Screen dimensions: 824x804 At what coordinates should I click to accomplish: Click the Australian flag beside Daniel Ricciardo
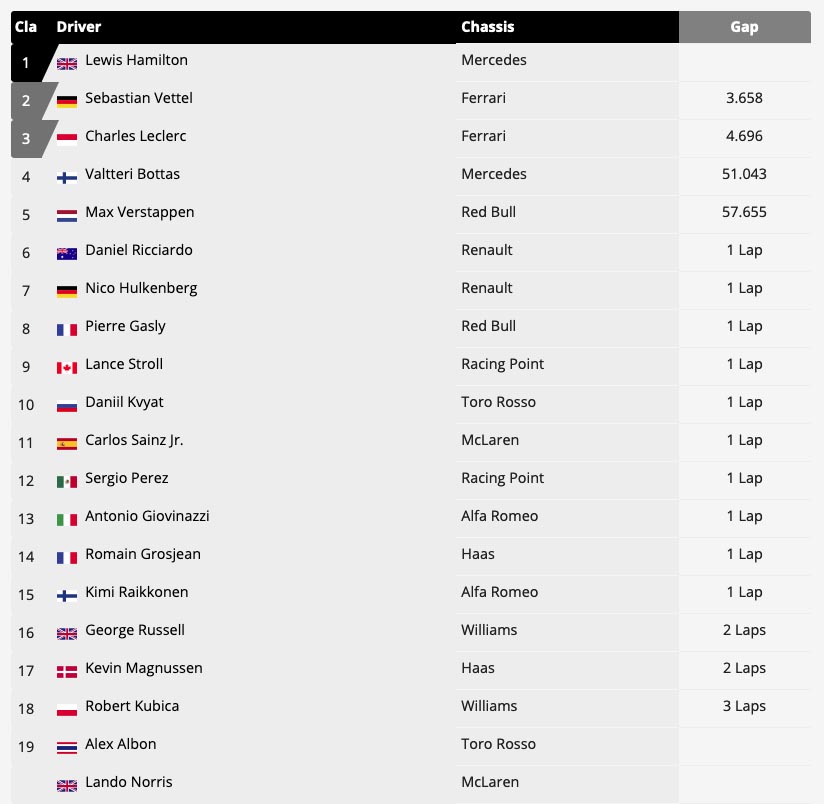tap(67, 254)
